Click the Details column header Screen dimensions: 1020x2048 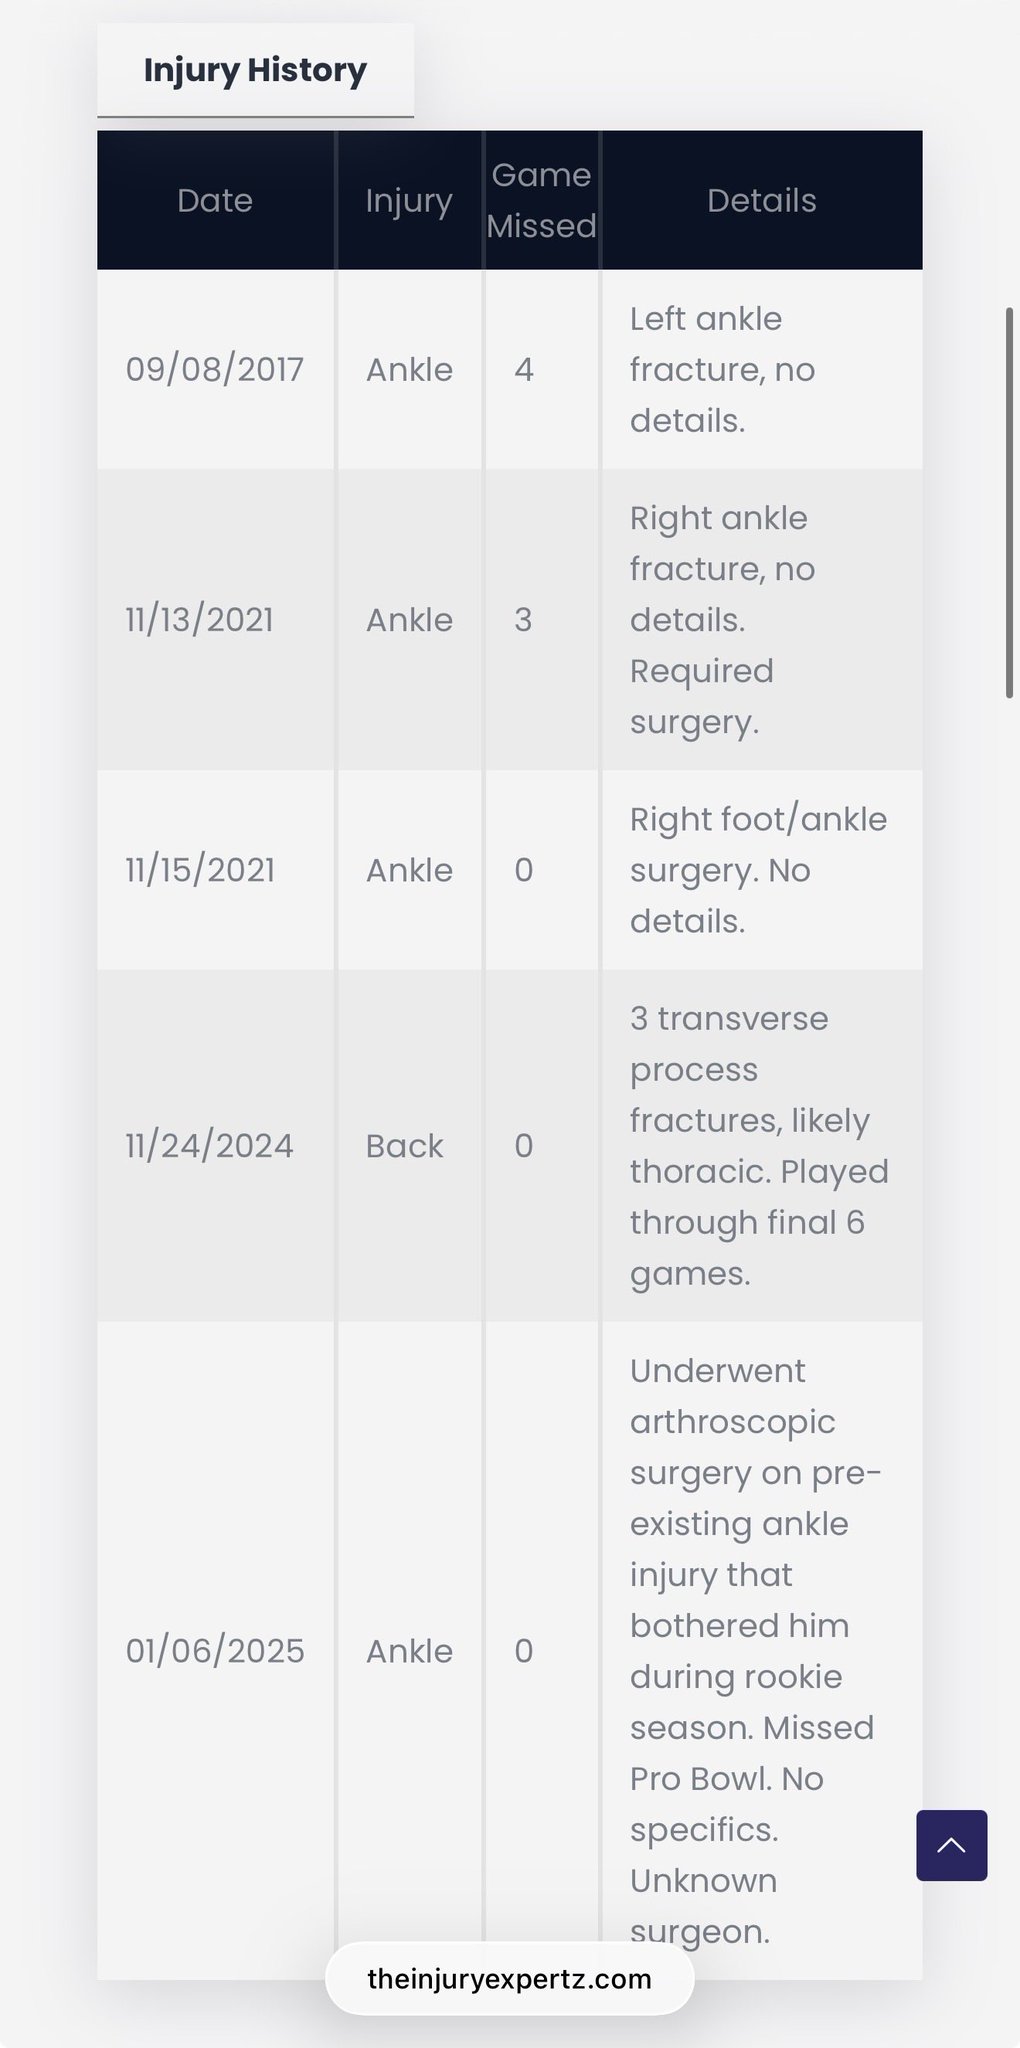coord(762,200)
